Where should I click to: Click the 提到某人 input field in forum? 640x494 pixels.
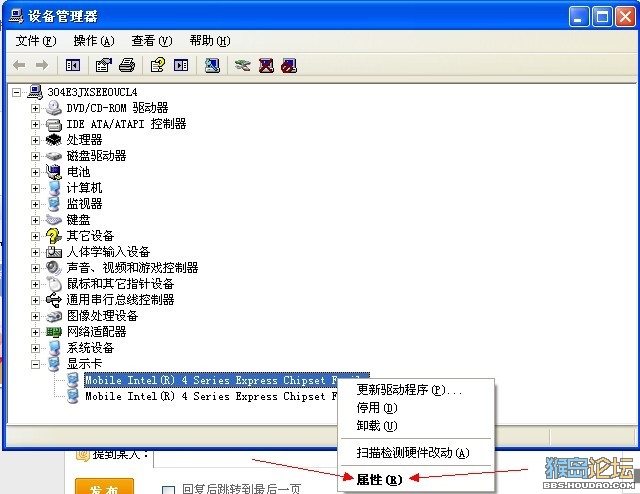click(245, 459)
